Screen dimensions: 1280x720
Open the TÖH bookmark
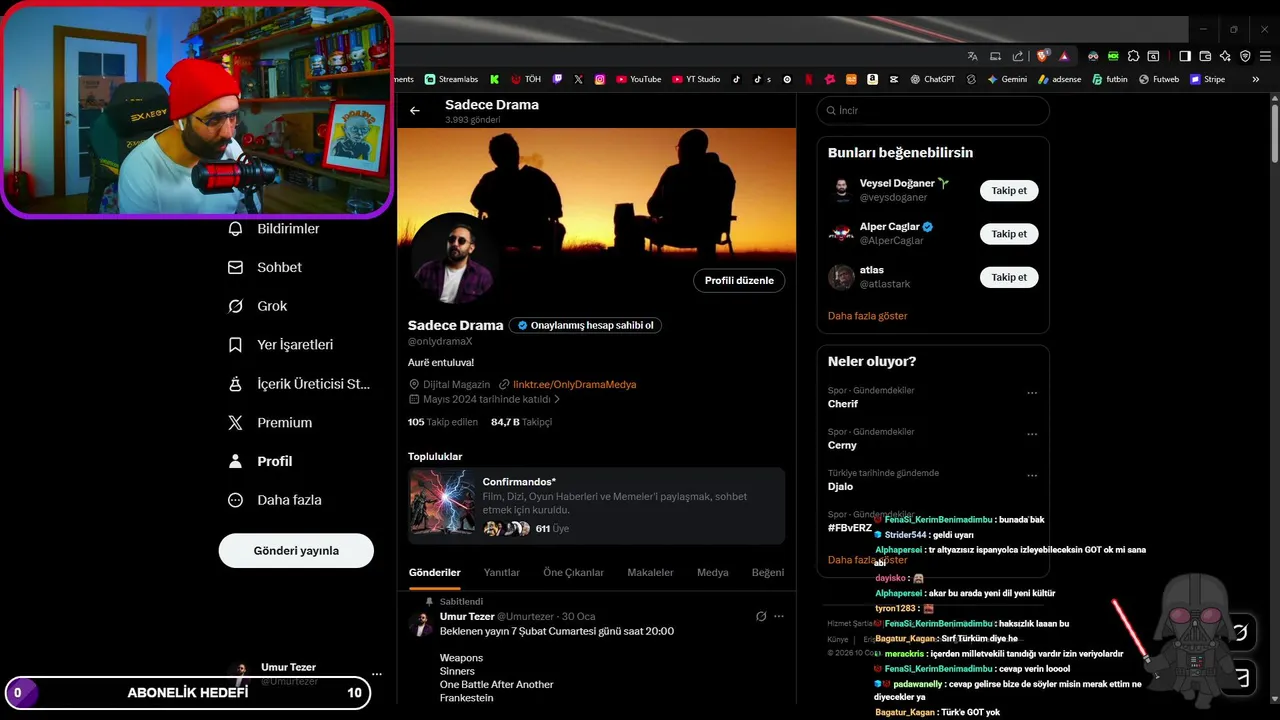[526, 79]
